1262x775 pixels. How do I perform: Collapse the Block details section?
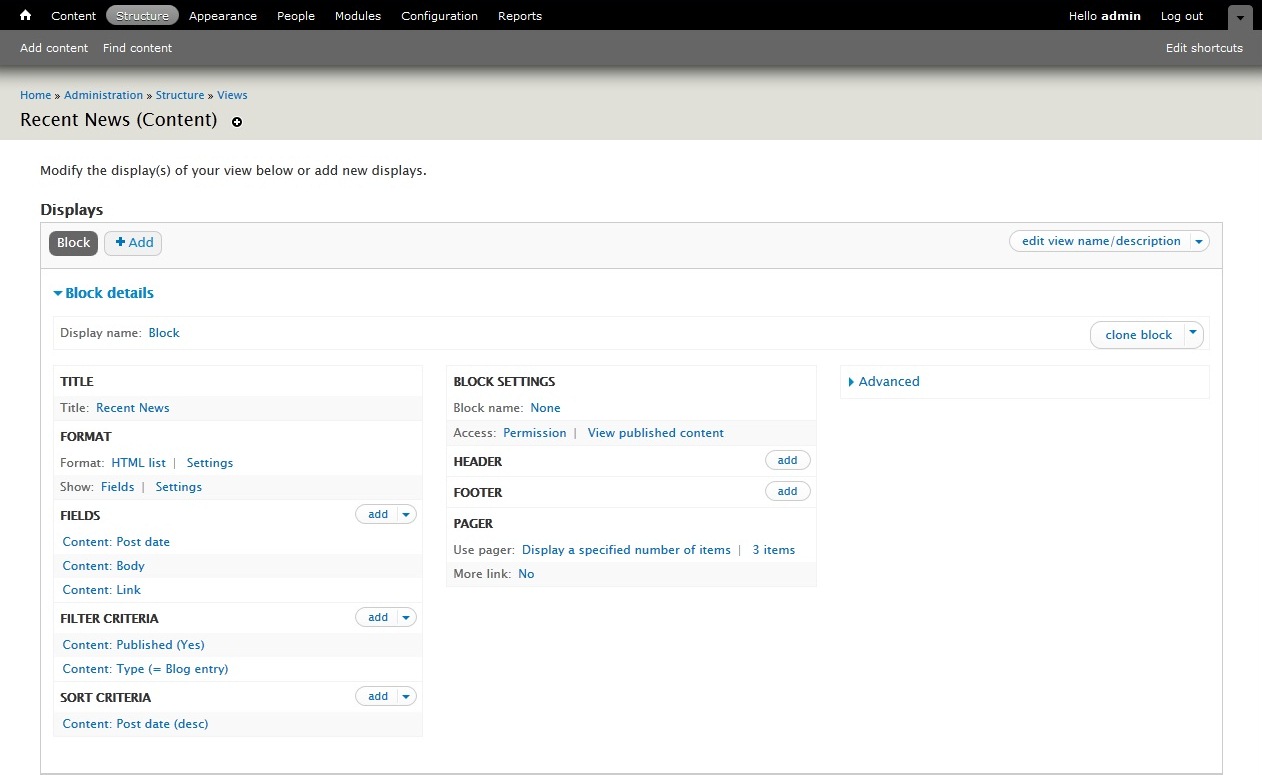[x=104, y=293]
